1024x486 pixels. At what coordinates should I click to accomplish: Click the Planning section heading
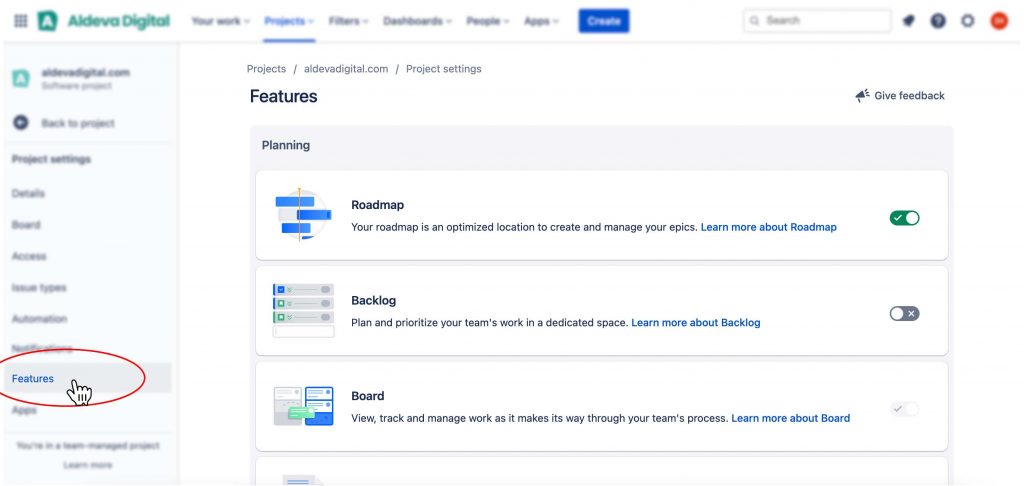286,145
